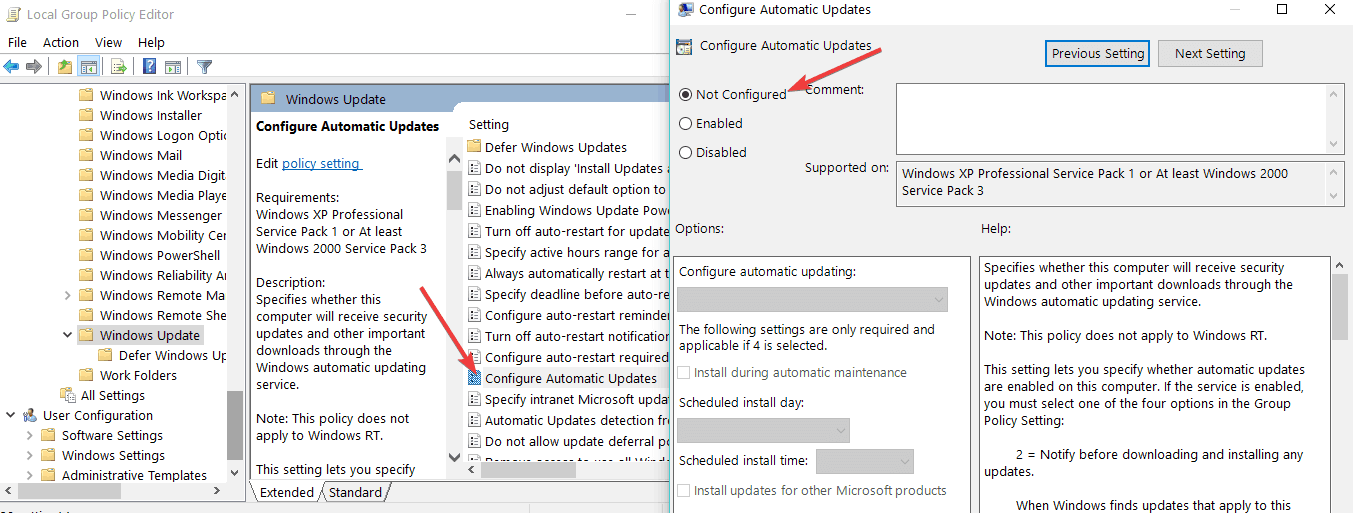The height and width of the screenshot is (513, 1353).
Task: Click the Previous Setting button
Action: [1097, 53]
